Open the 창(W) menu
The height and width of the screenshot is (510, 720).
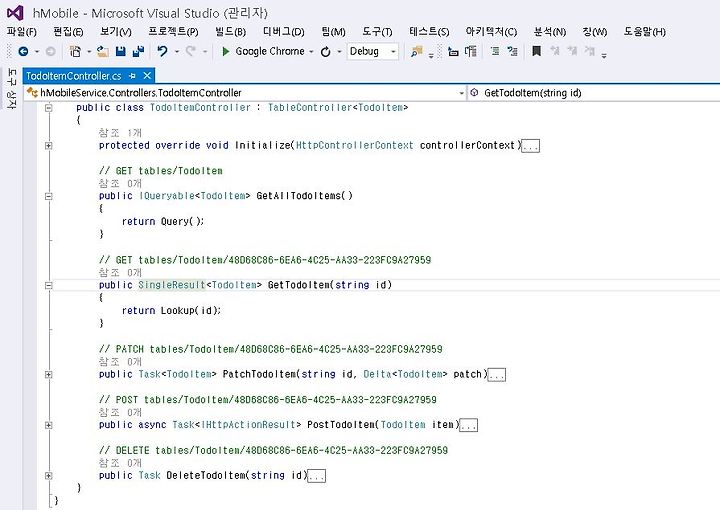tap(595, 32)
